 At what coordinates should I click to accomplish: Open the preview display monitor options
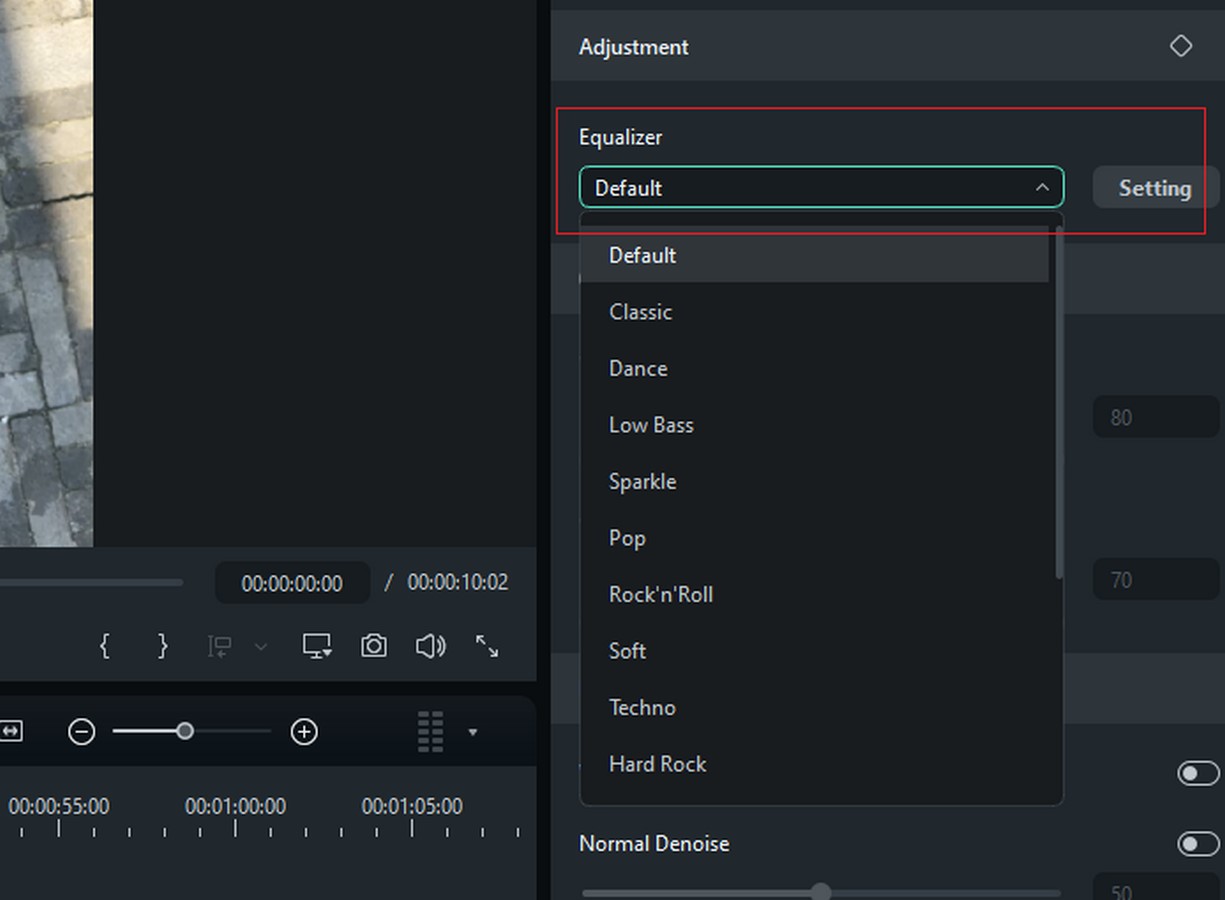(318, 646)
